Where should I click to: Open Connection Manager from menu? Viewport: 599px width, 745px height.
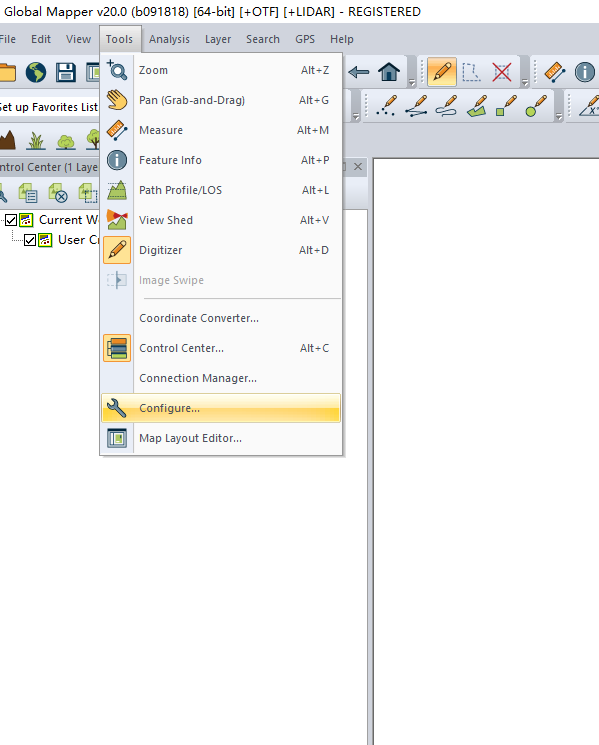point(221,378)
